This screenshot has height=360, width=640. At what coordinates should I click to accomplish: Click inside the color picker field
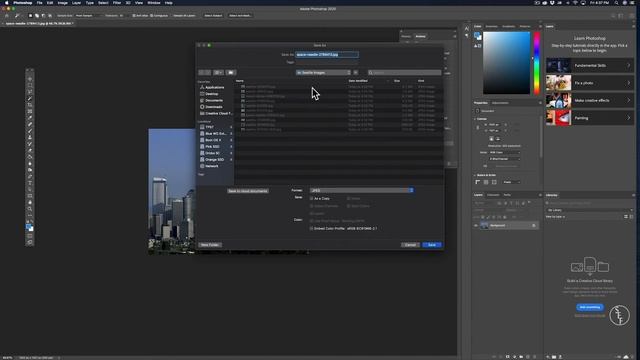507,63
